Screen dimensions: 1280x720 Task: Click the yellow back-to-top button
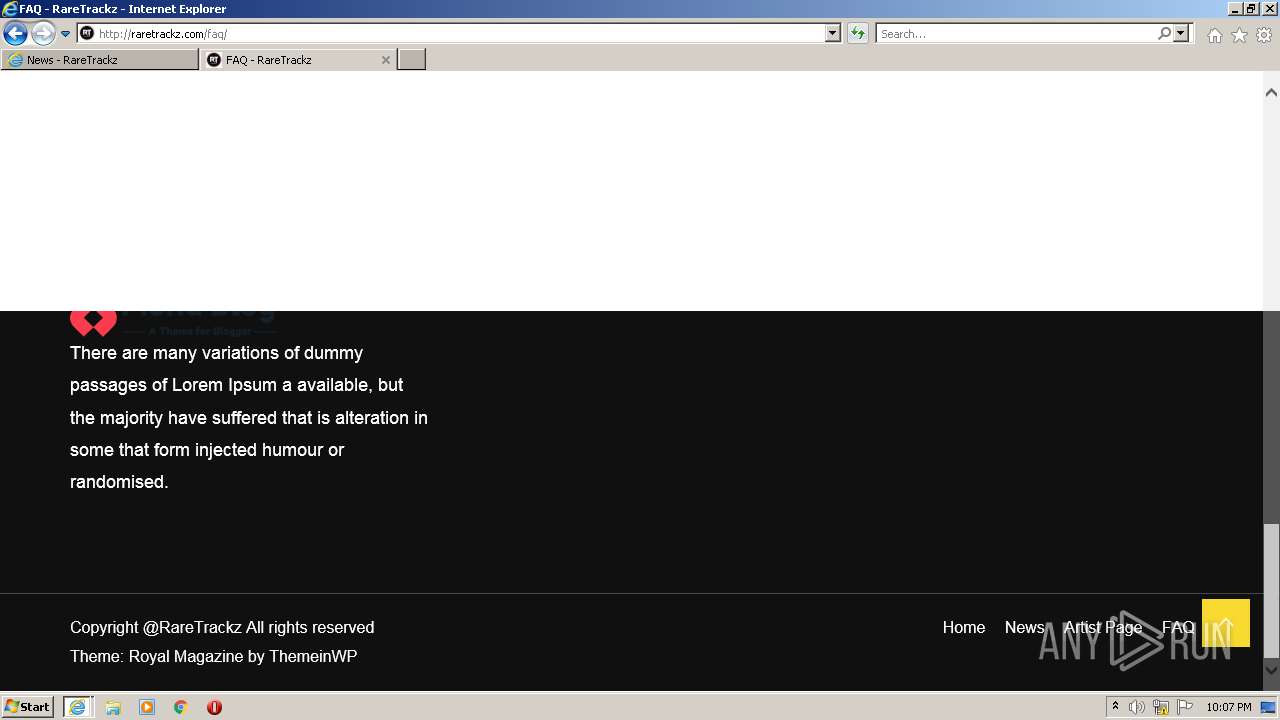point(1226,623)
